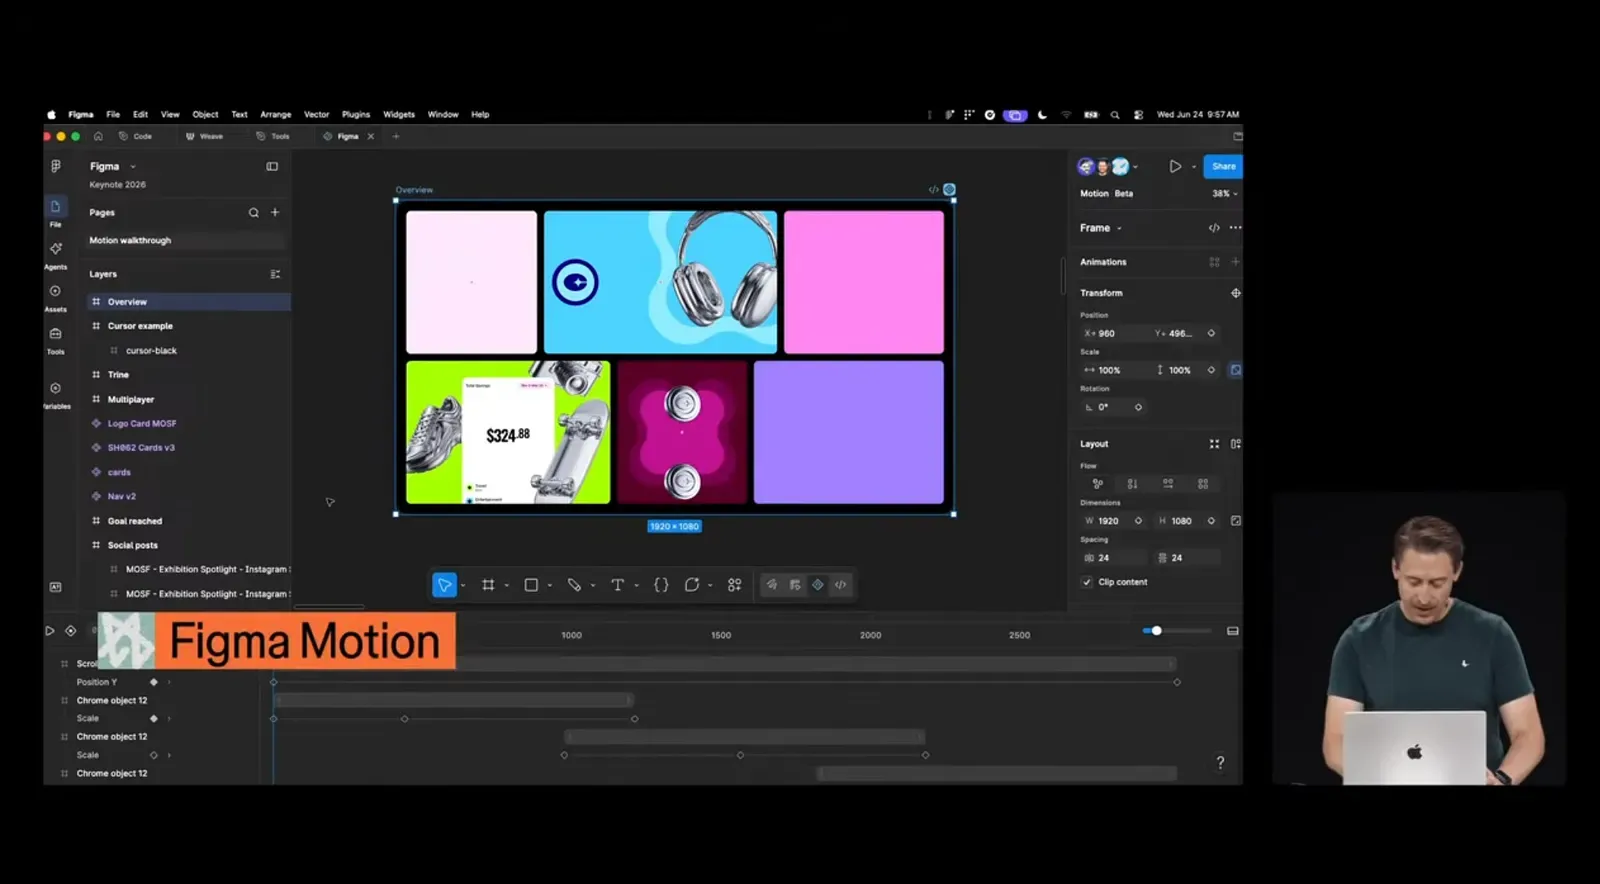Search pages with the magnifier icon
The height and width of the screenshot is (884, 1600).
click(254, 213)
